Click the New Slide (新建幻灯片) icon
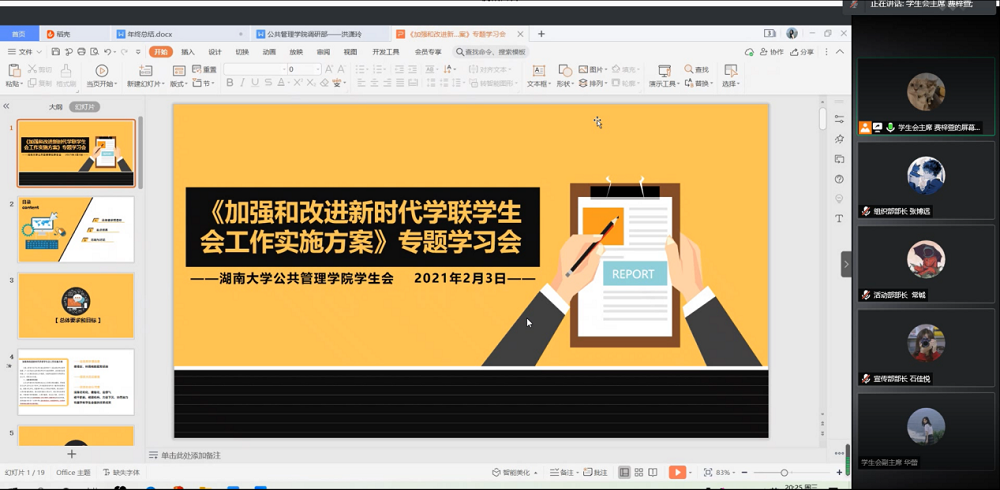 coord(145,71)
